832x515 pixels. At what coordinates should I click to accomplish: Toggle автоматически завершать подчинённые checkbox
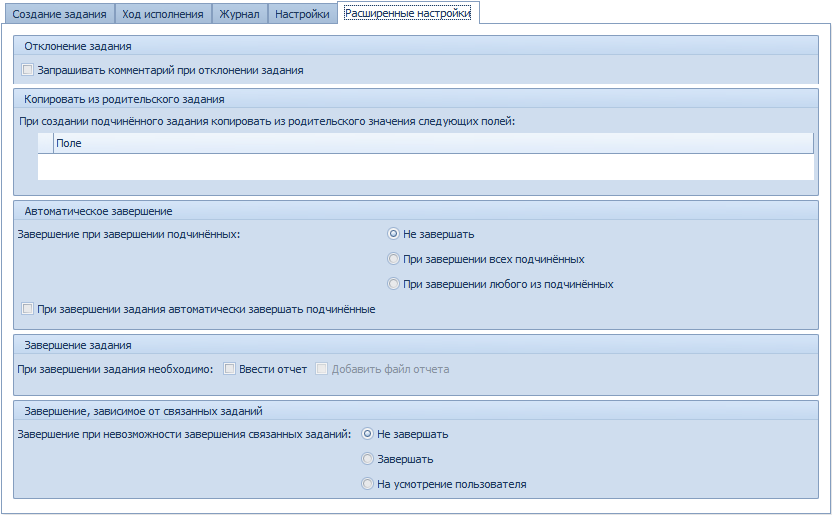coord(28,310)
